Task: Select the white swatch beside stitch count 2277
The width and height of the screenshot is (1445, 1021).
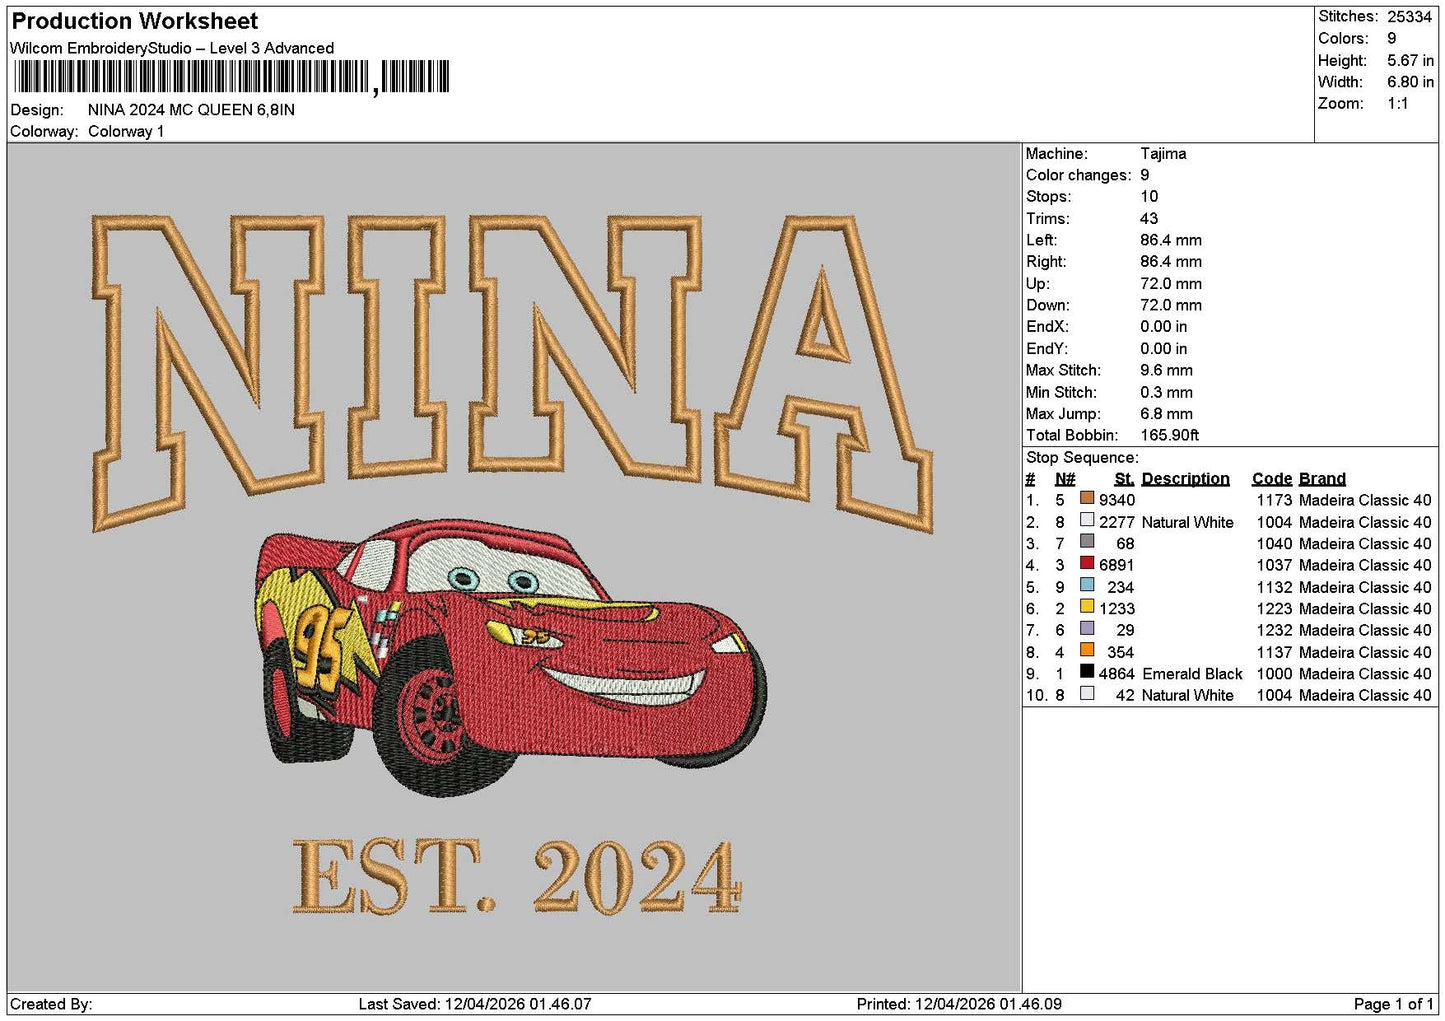Action: (1087, 520)
